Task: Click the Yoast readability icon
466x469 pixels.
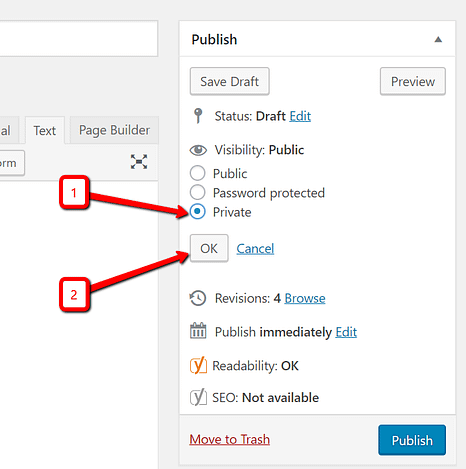Action: [x=198, y=365]
